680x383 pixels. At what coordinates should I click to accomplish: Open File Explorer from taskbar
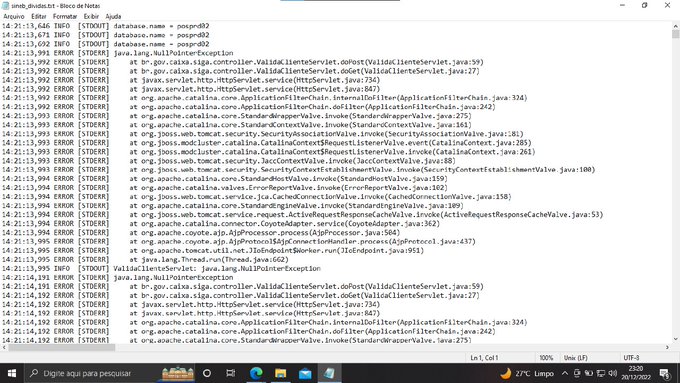281,373
